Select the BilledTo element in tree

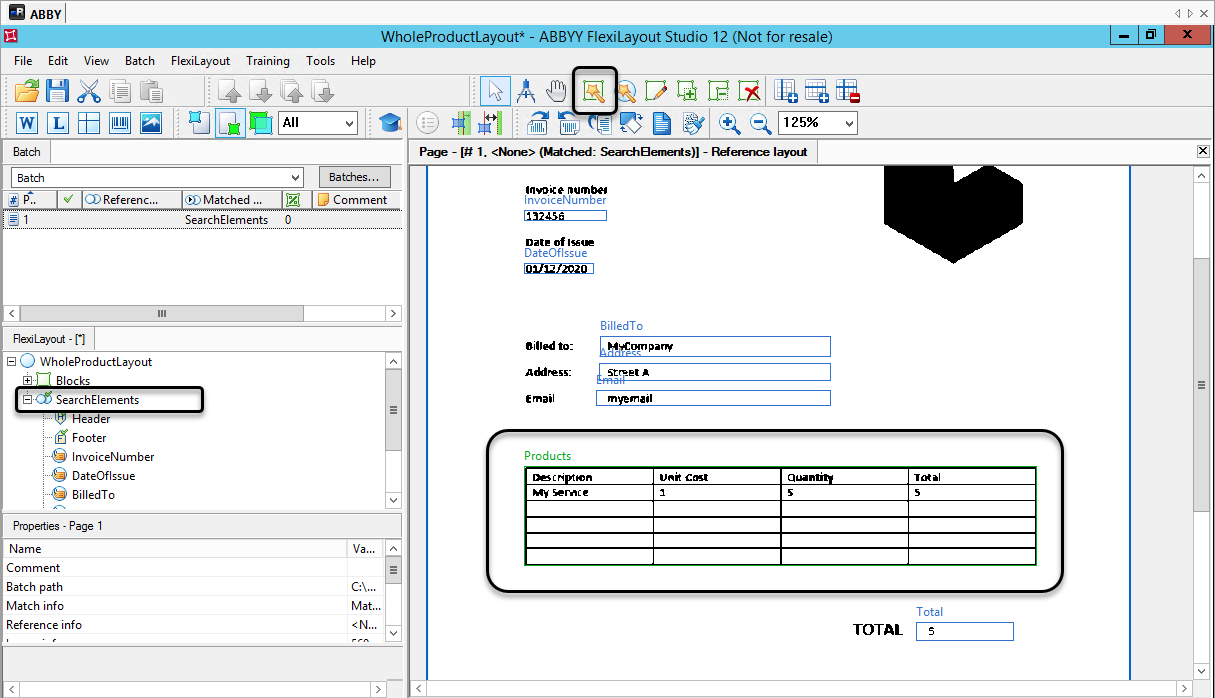93,495
